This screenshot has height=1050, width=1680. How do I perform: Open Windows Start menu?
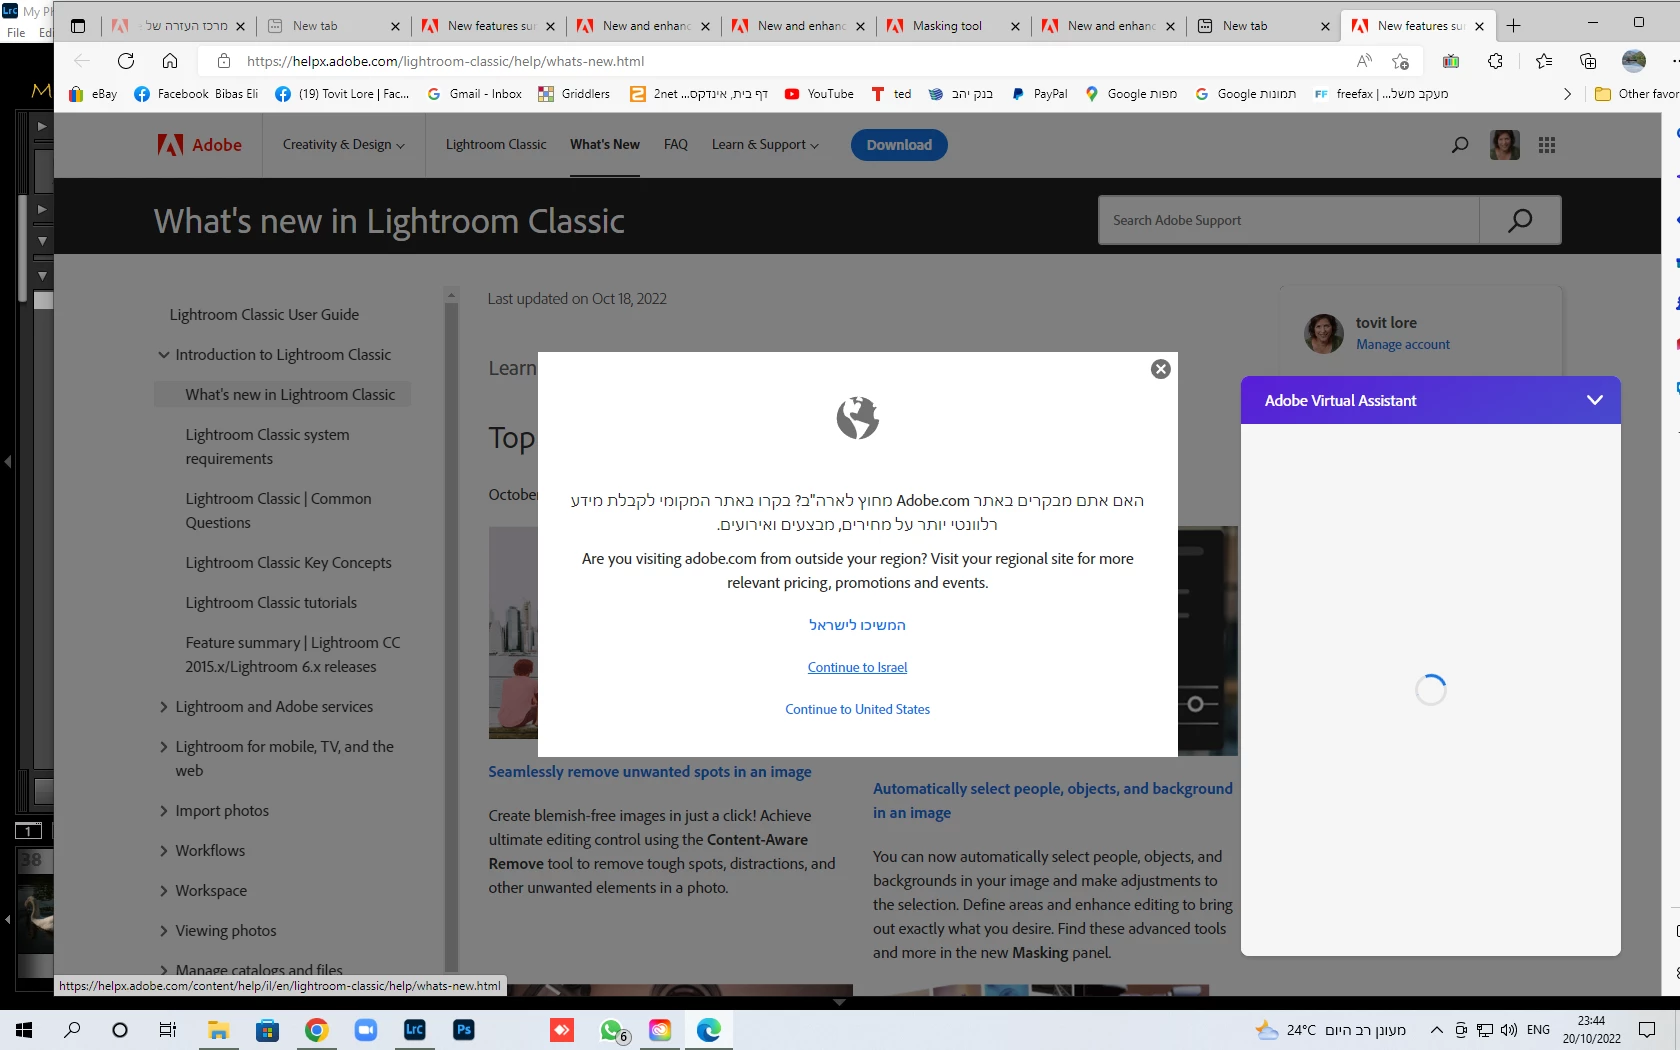tap(24, 1029)
